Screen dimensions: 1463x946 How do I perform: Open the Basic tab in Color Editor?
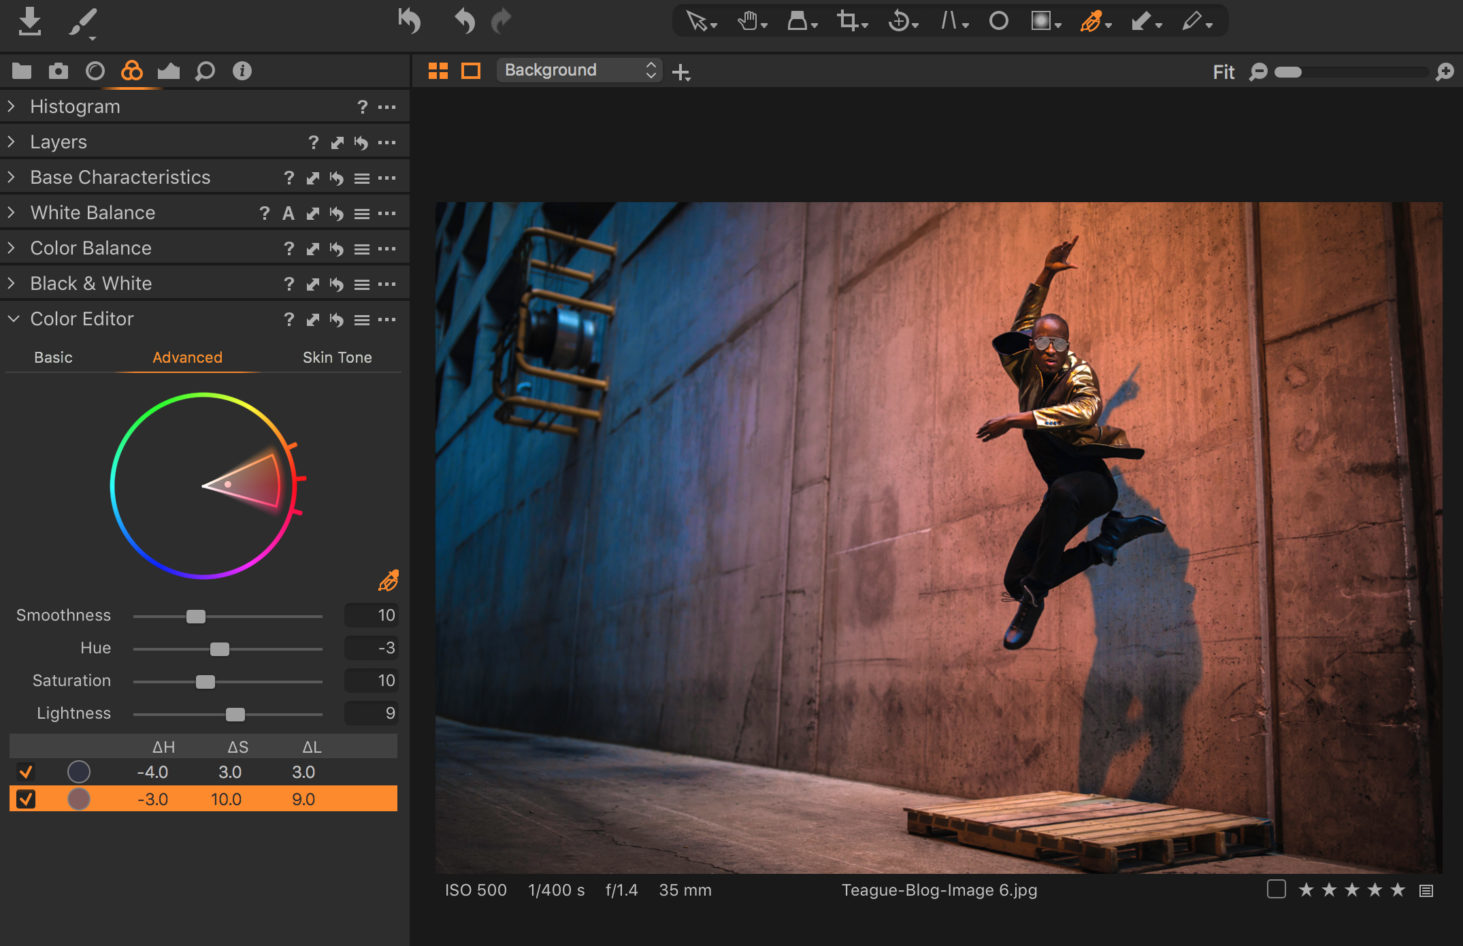click(53, 357)
